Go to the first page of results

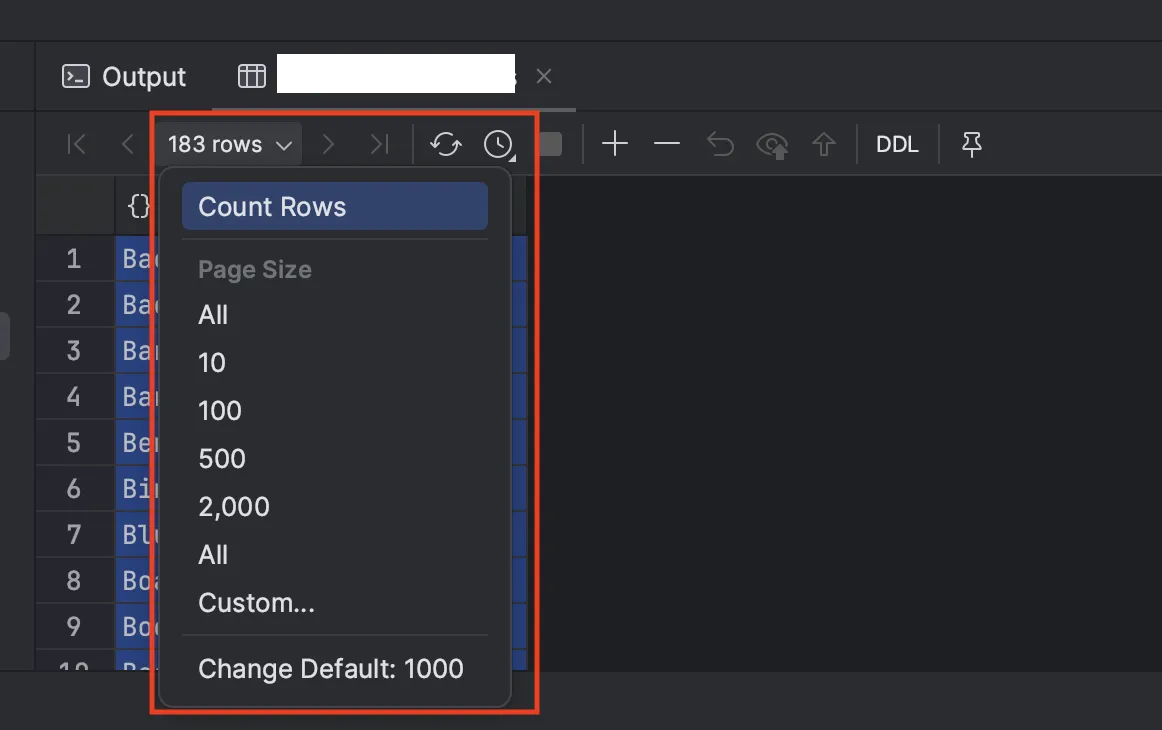pyautogui.click(x=76, y=145)
